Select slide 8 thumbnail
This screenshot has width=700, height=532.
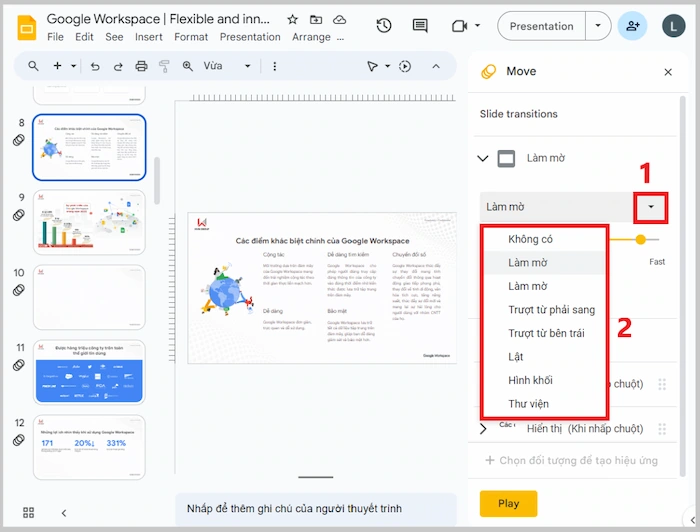(89, 147)
